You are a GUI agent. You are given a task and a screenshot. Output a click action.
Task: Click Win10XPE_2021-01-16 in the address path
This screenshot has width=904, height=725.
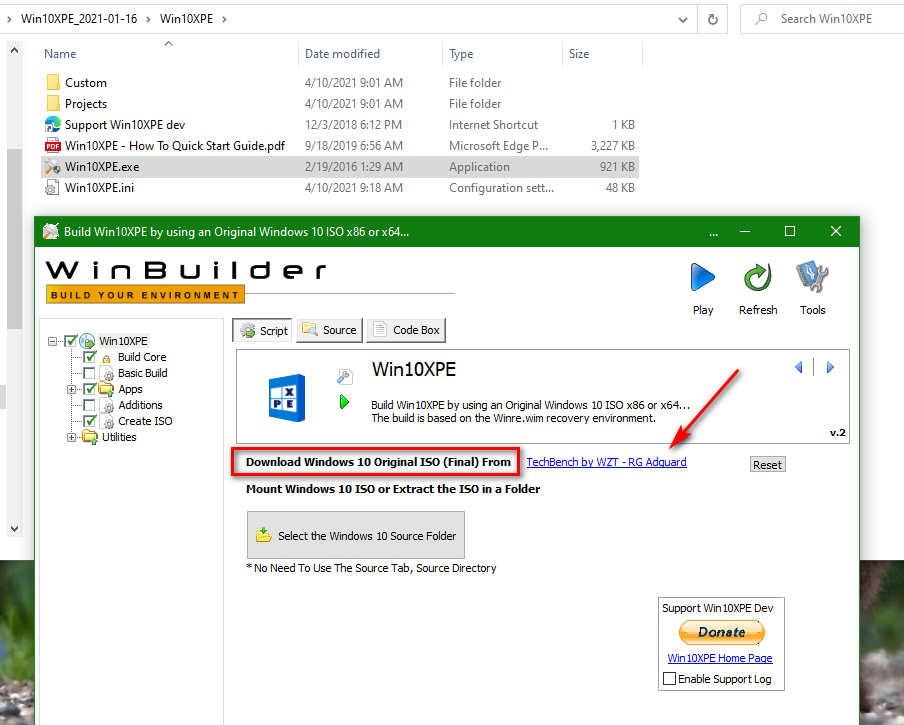click(79, 19)
